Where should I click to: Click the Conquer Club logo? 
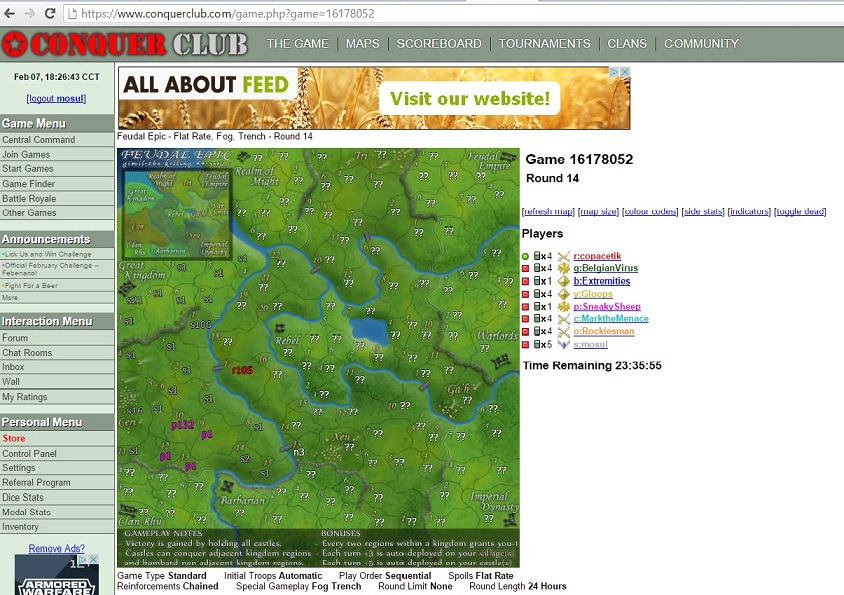pos(125,44)
